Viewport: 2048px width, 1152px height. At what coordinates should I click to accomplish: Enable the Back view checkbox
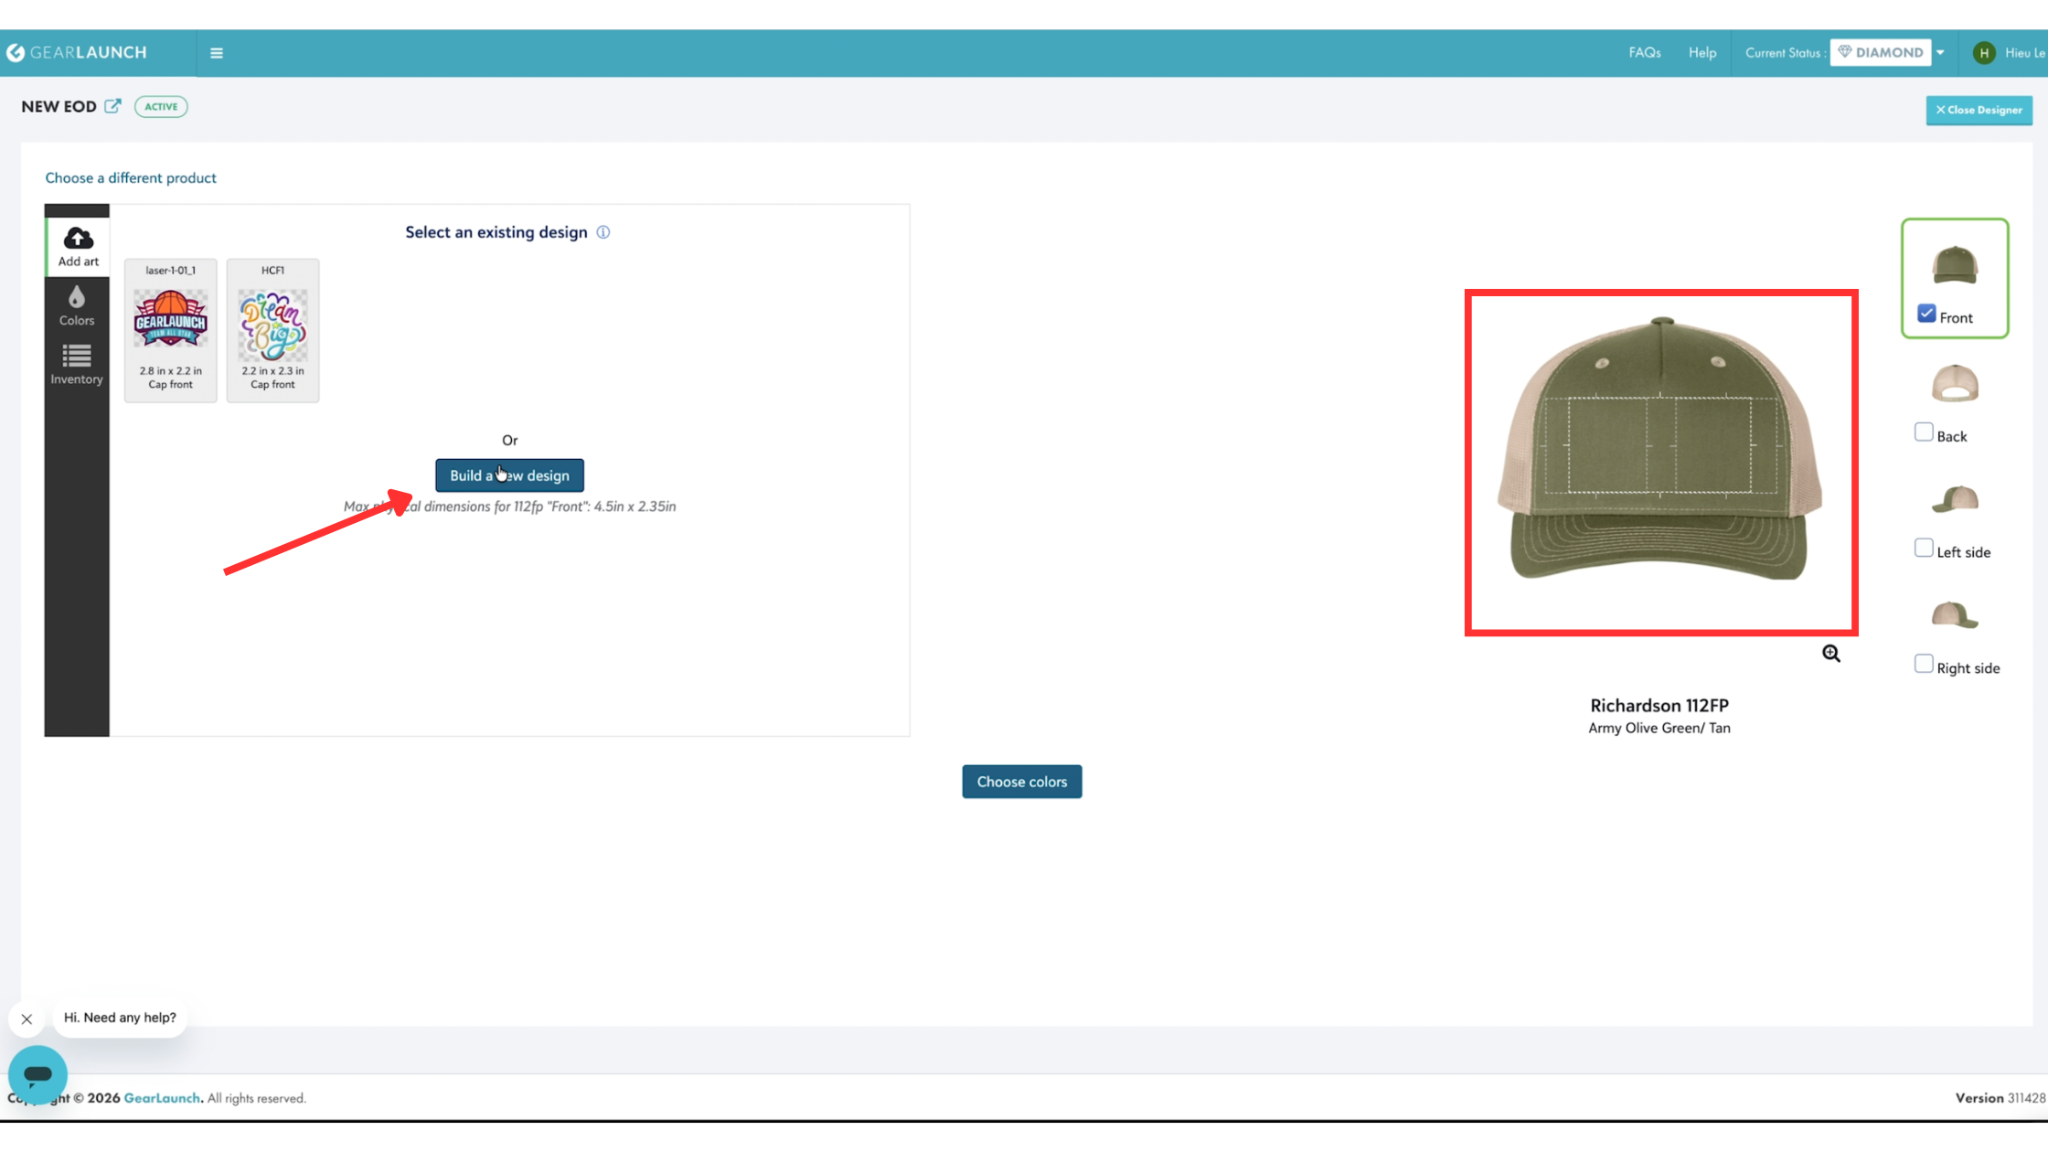pos(1924,432)
